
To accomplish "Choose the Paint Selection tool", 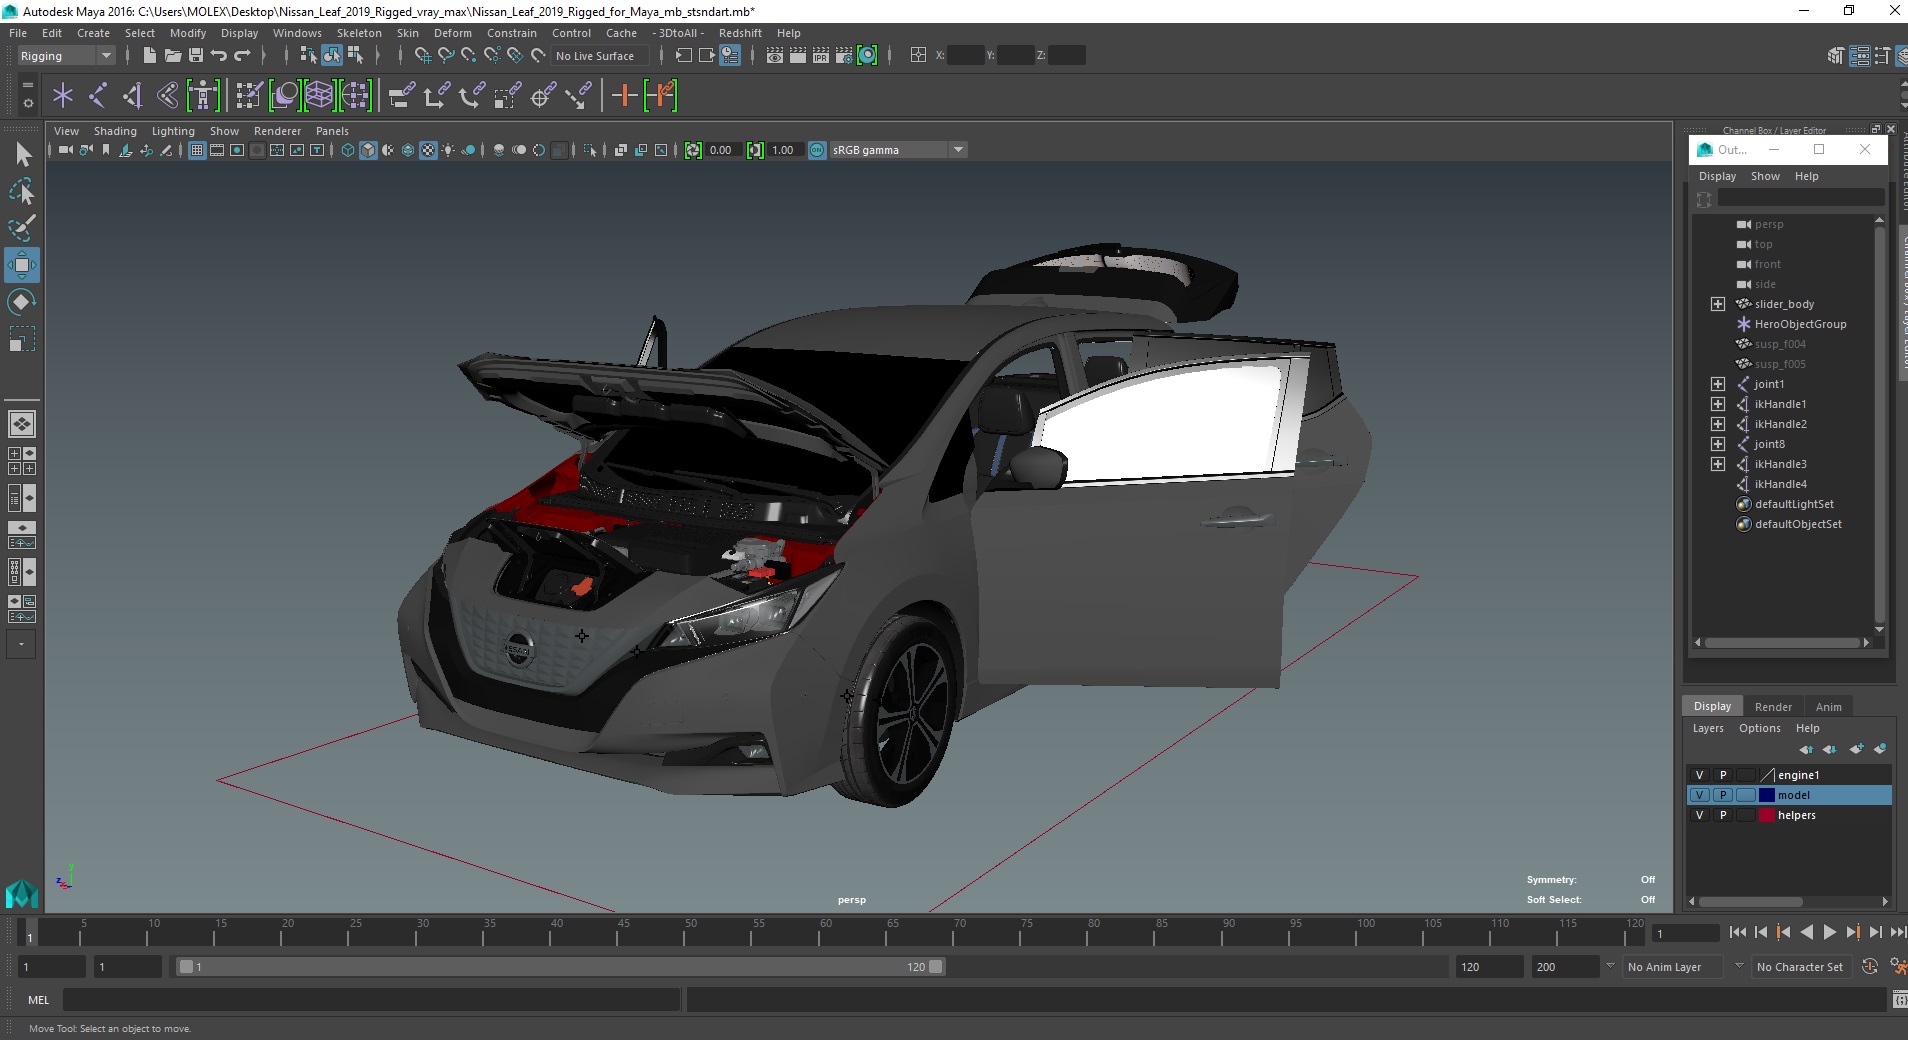I will coord(22,228).
